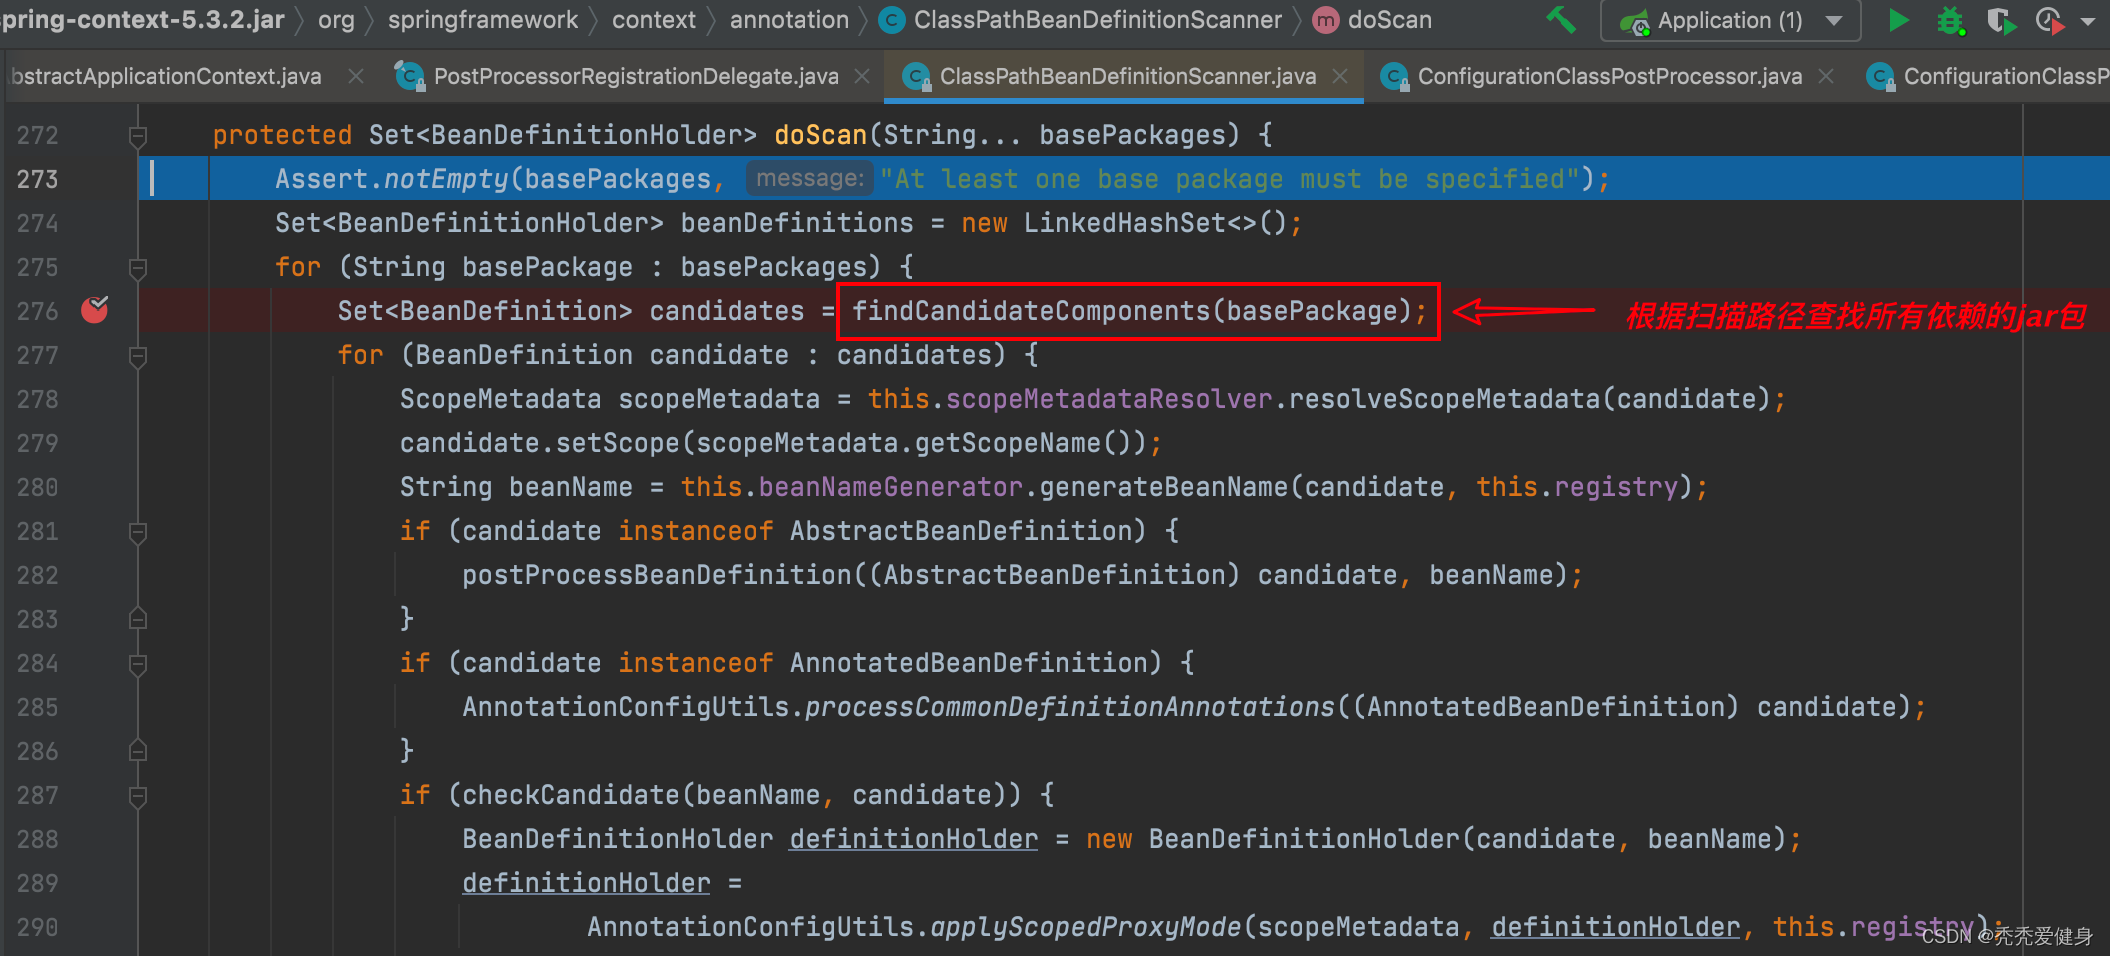Image resolution: width=2110 pixels, height=956 pixels.
Task: Collapse the if block starting line 281
Action: (138, 532)
